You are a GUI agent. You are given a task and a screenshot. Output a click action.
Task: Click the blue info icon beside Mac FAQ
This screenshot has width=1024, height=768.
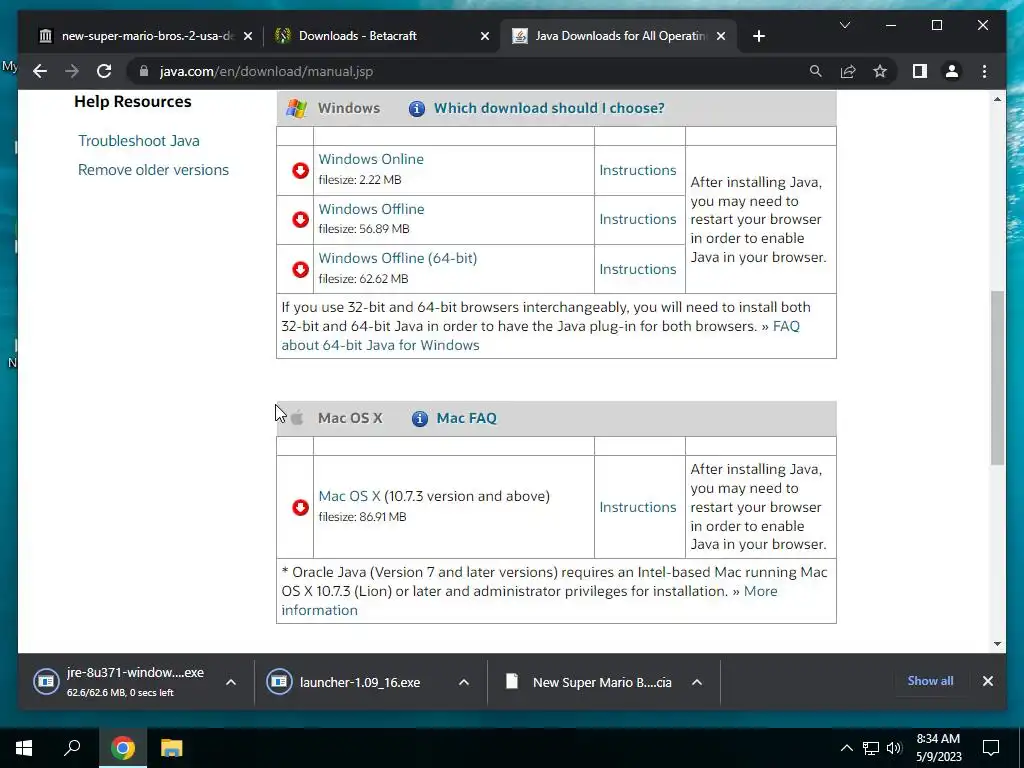click(x=419, y=419)
